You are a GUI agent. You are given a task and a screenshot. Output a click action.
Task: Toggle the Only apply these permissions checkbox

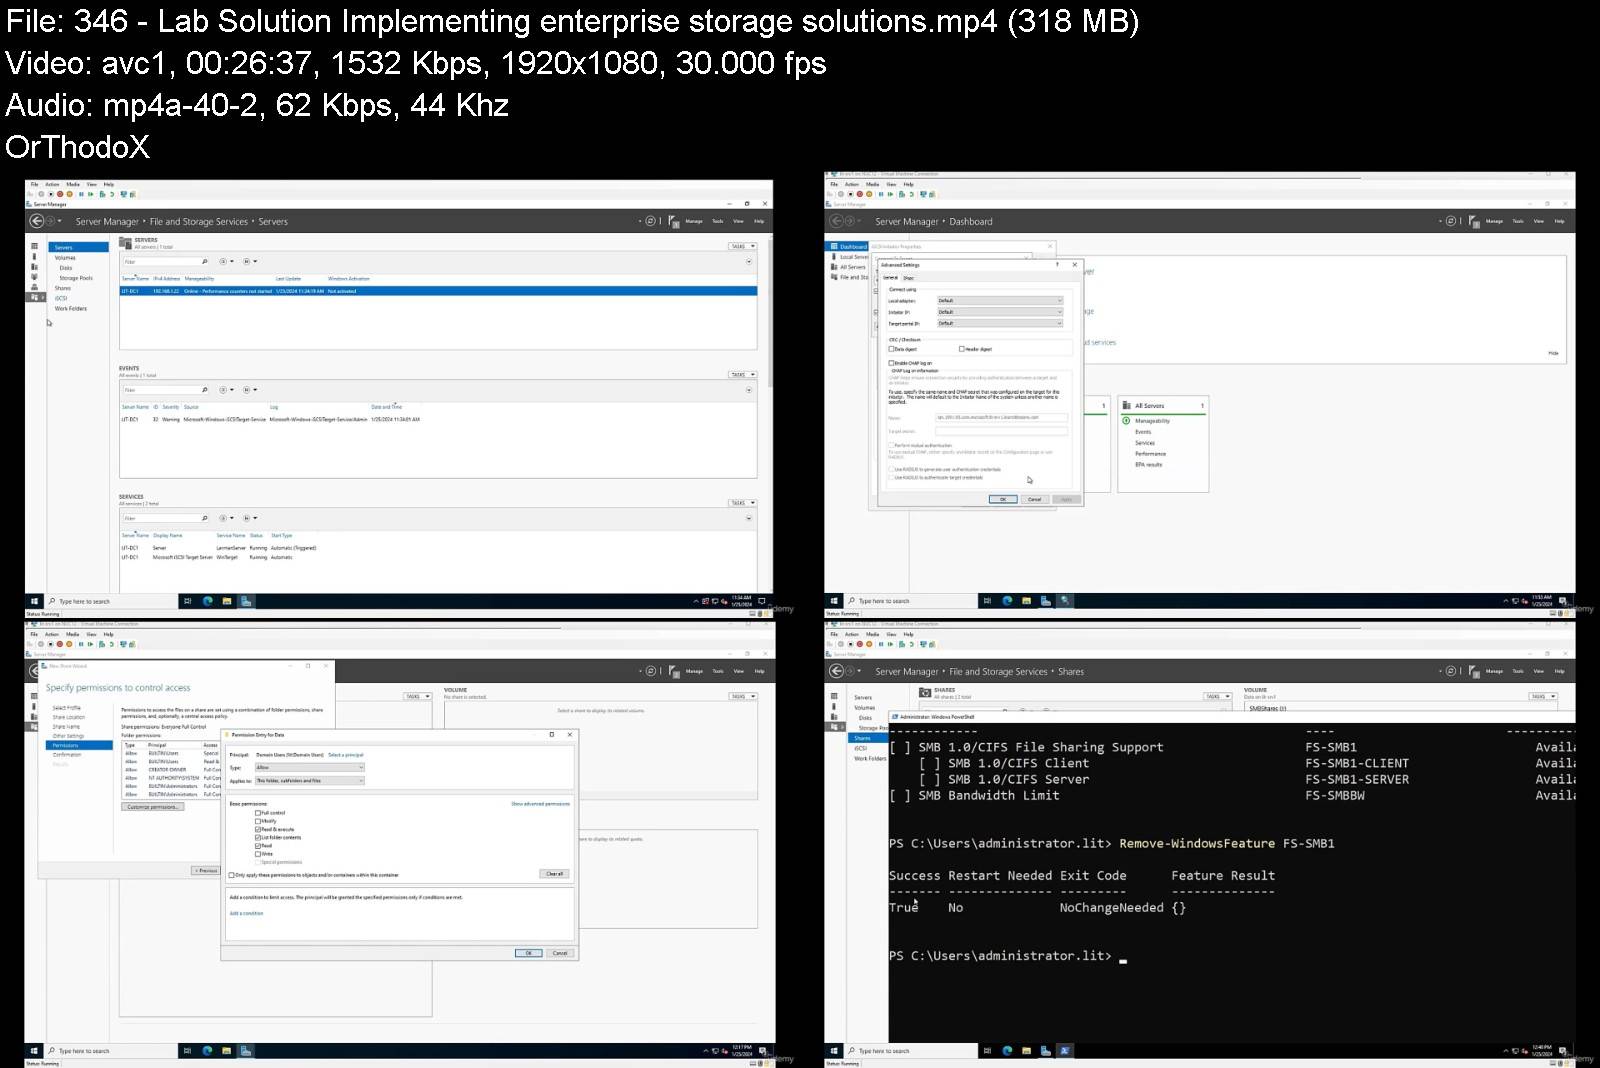[x=232, y=875]
